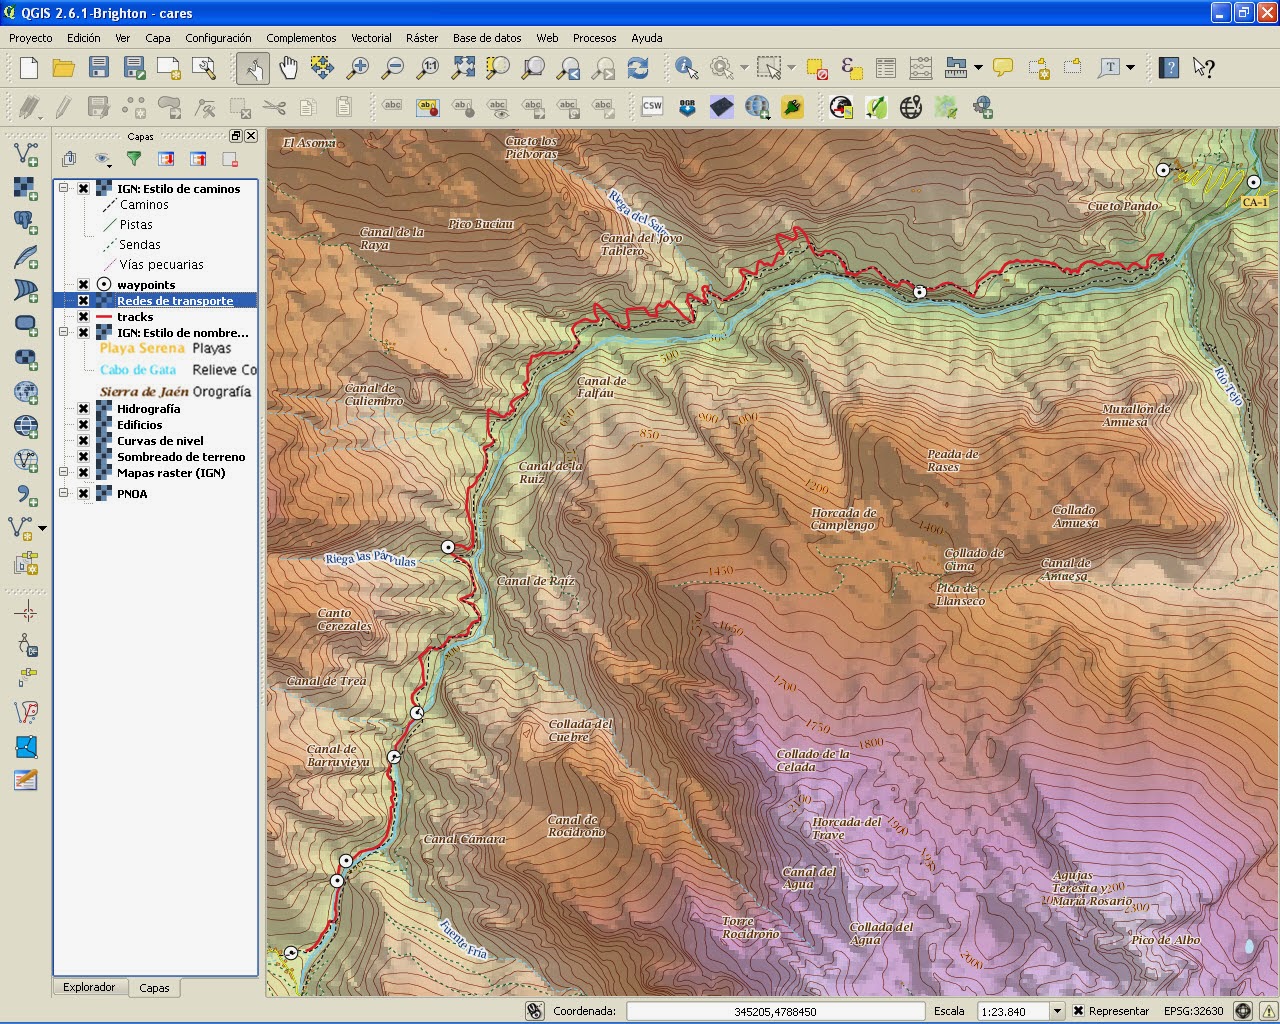
Task: Collapse the IGN: Estilo de caminos group
Action: click(x=63, y=188)
